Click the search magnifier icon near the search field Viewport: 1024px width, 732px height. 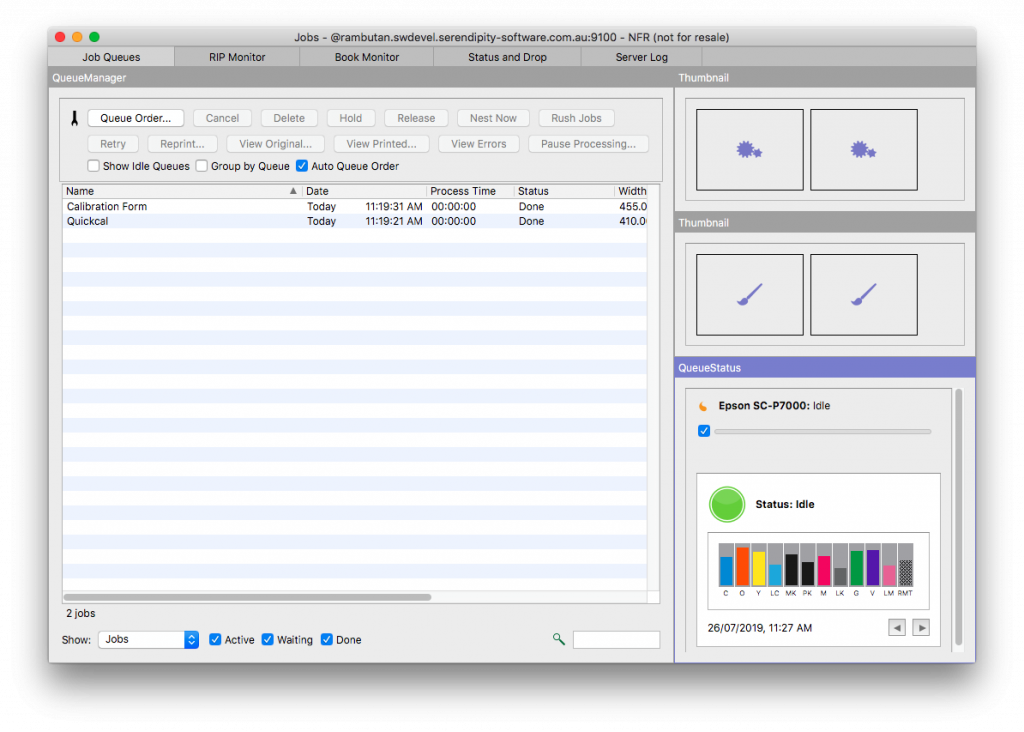(558, 639)
